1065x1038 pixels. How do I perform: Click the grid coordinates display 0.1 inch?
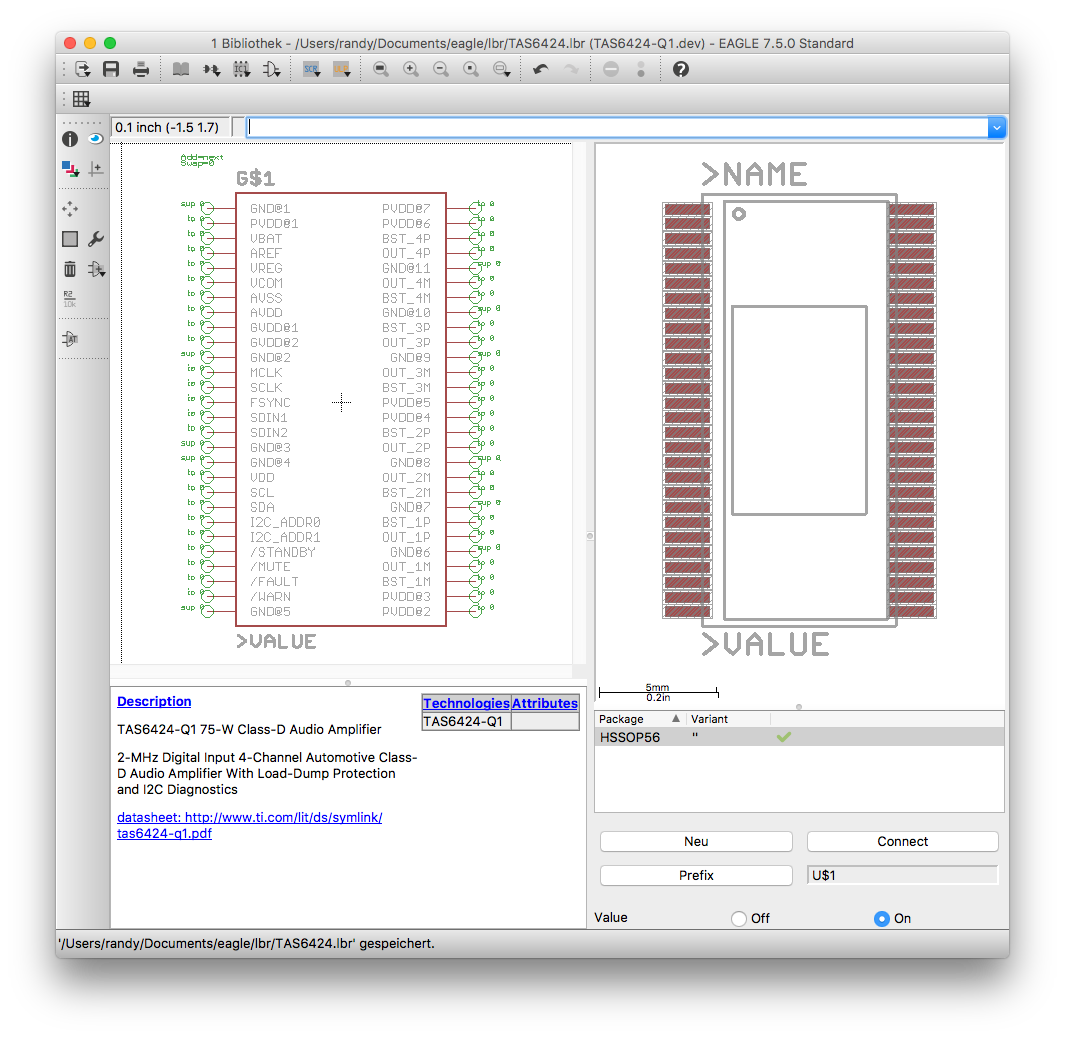point(170,127)
